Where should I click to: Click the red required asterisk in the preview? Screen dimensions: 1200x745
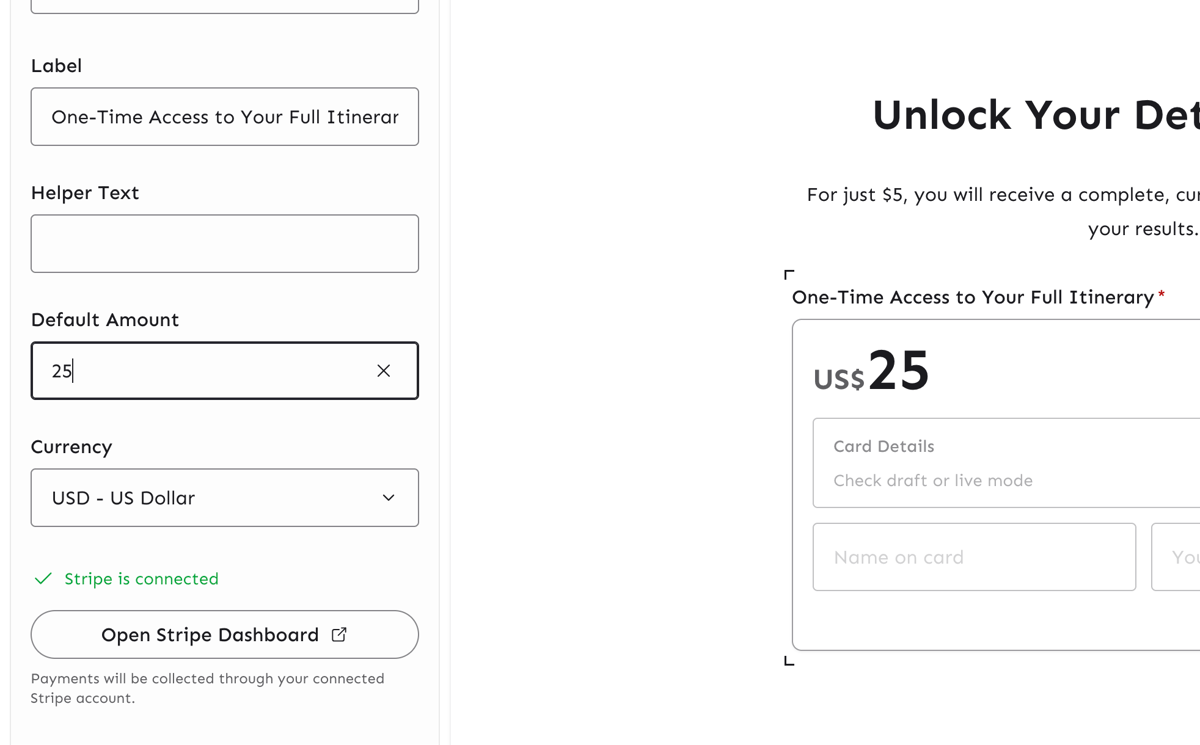tap(1161, 296)
